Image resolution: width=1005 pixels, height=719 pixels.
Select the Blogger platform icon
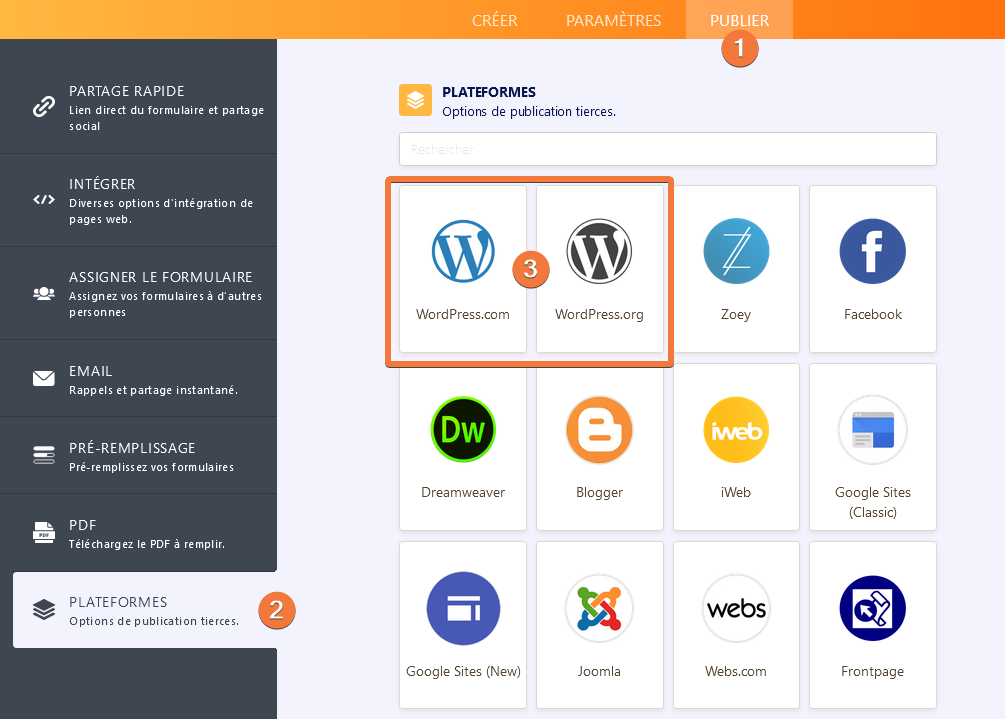(x=599, y=429)
